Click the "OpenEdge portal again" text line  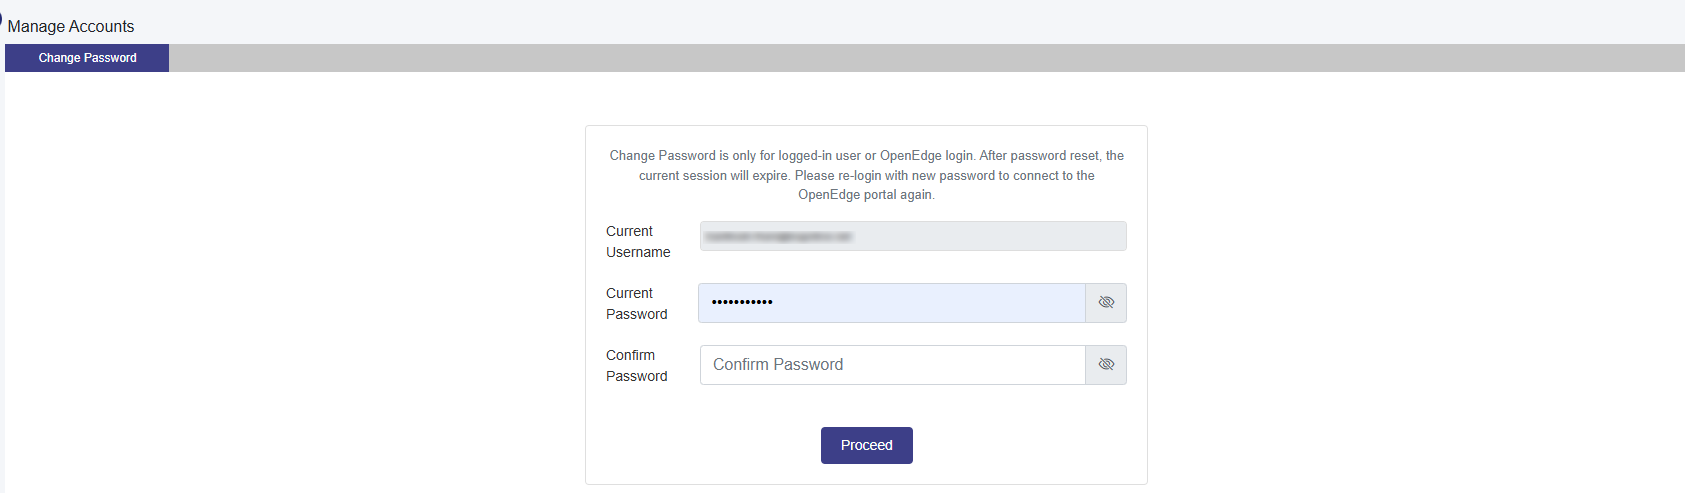866,195
